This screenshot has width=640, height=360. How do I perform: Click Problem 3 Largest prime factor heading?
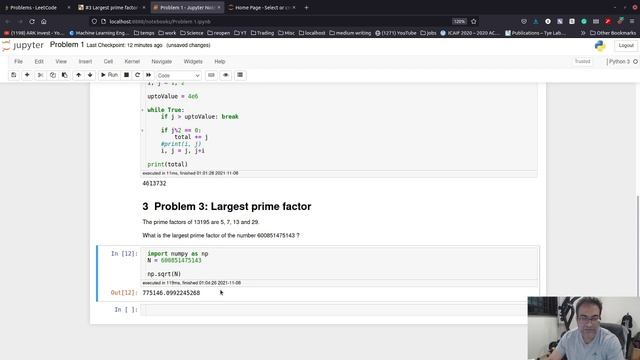pos(227,207)
